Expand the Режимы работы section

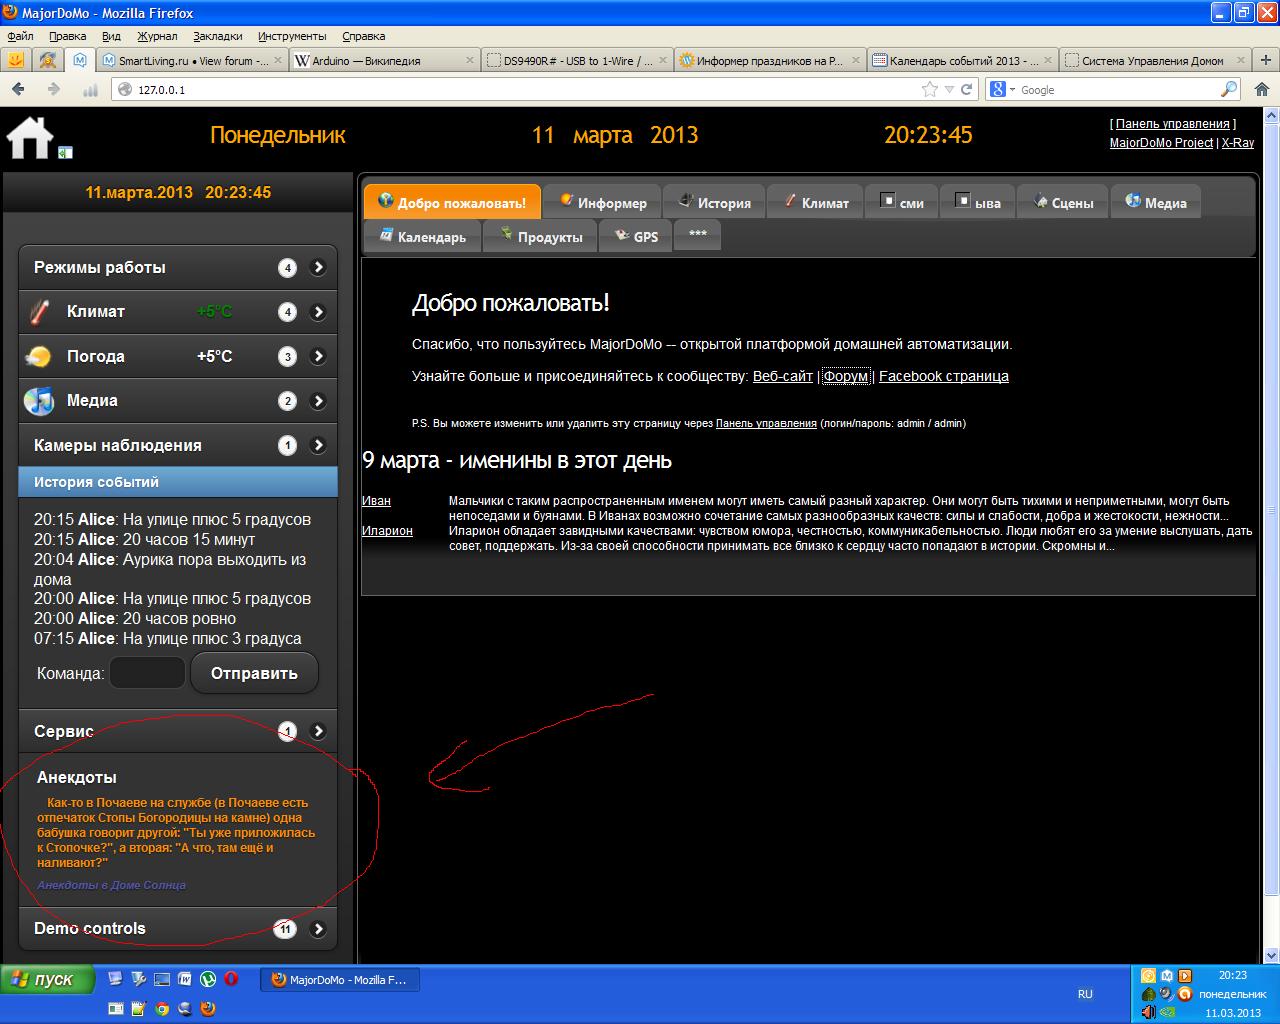(318, 268)
